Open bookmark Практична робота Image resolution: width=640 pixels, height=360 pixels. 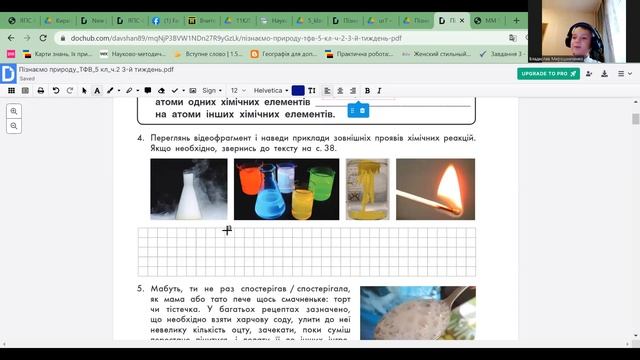[x=360, y=54]
